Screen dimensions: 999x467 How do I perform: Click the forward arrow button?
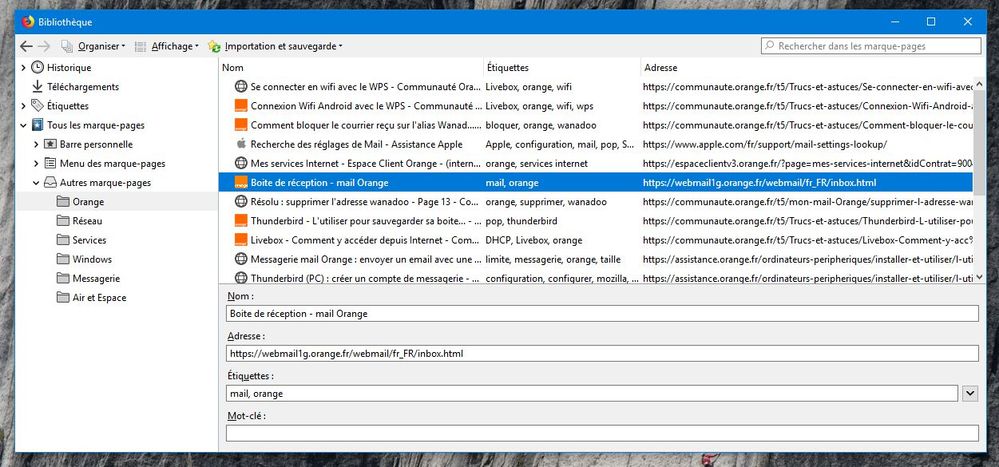point(43,47)
